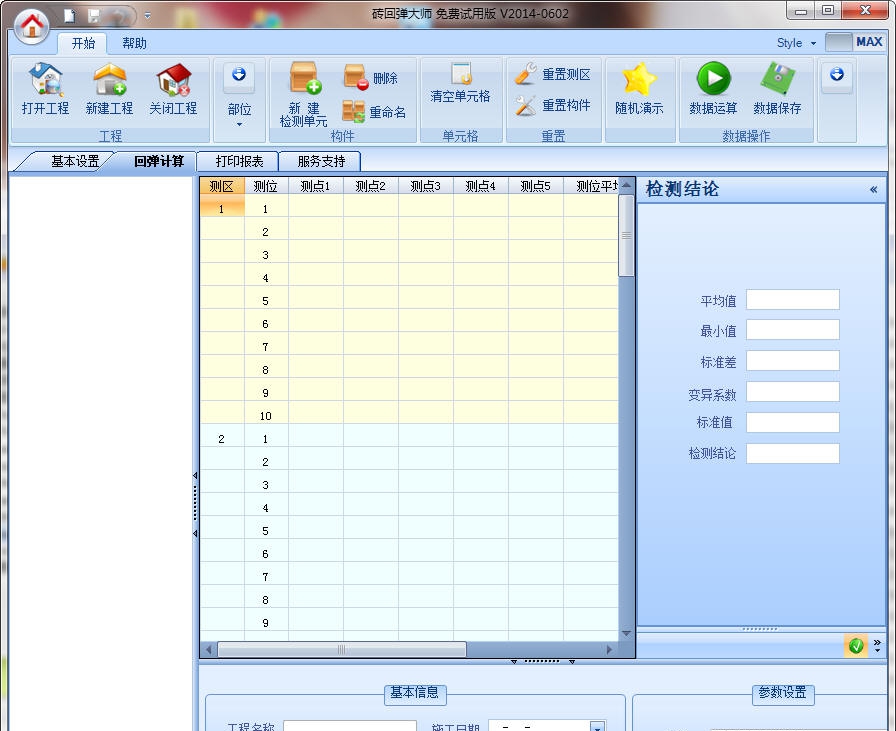Image resolution: width=896 pixels, height=731 pixels.
Task: Open the 施工日期 date dropdown
Action: point(597,727)
